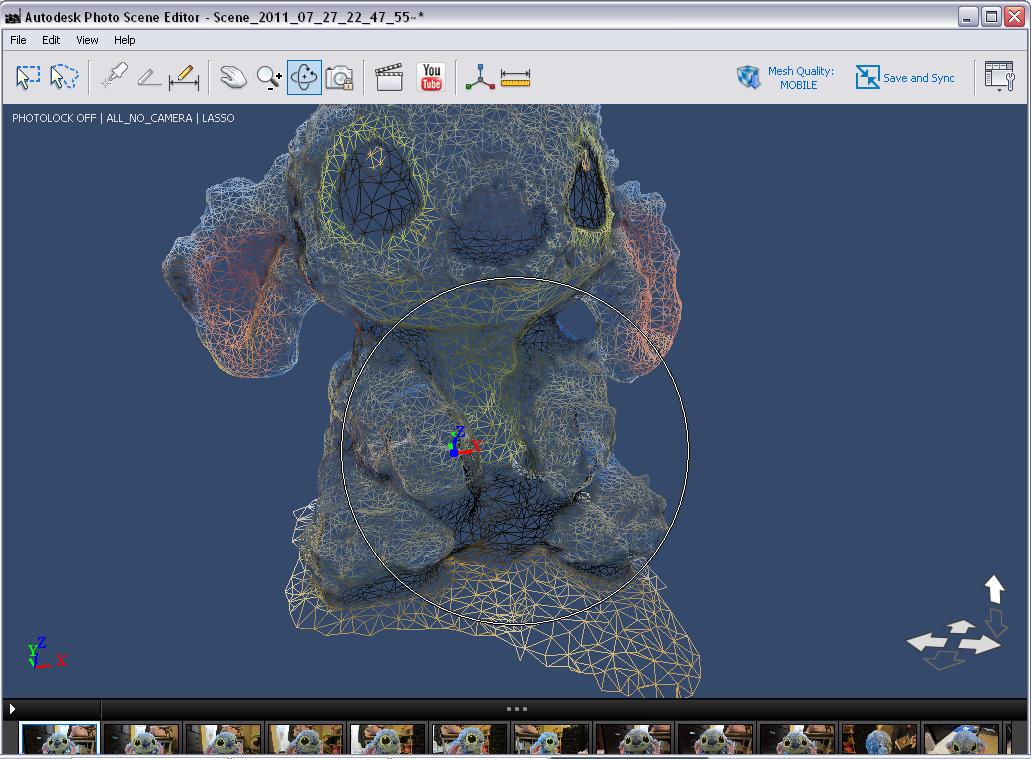Click the YouTube upload icon
Viewport: 1031px width, 759px height.
point(431,77)
